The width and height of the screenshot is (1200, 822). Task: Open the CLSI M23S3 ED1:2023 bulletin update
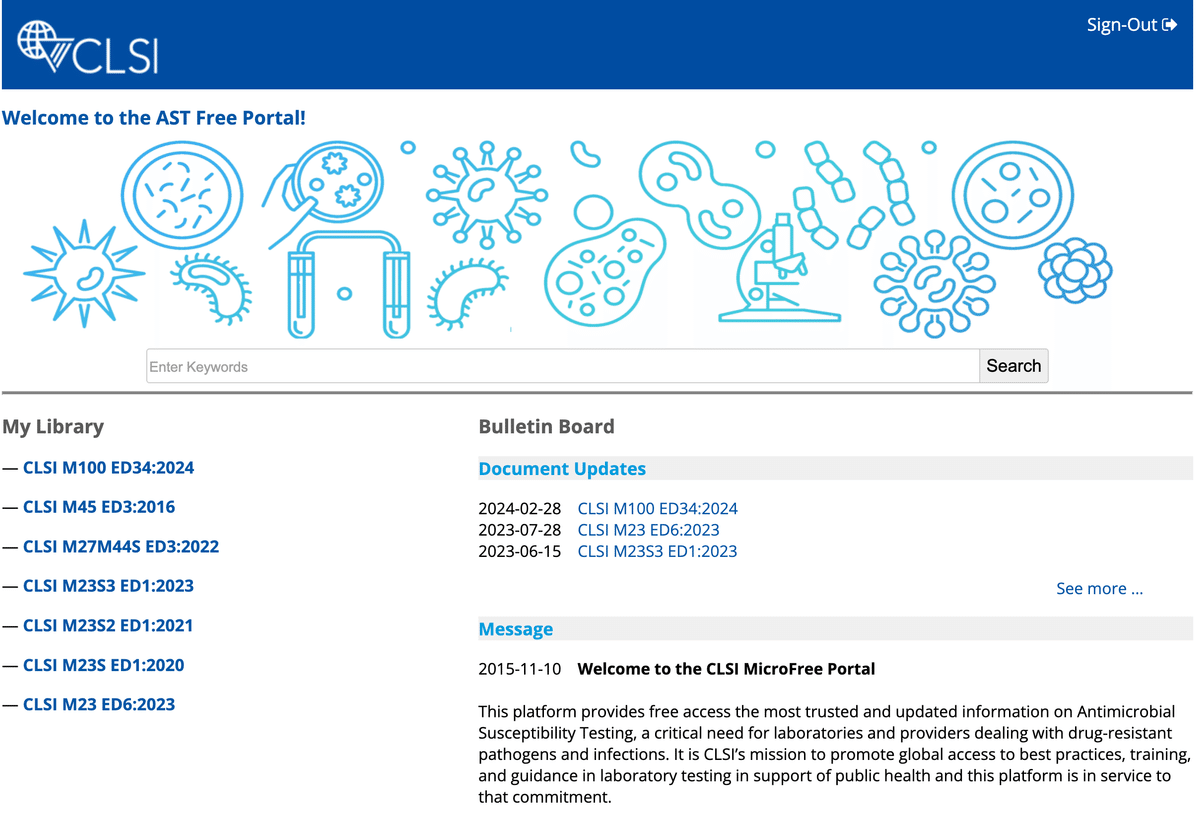point(657,551)
